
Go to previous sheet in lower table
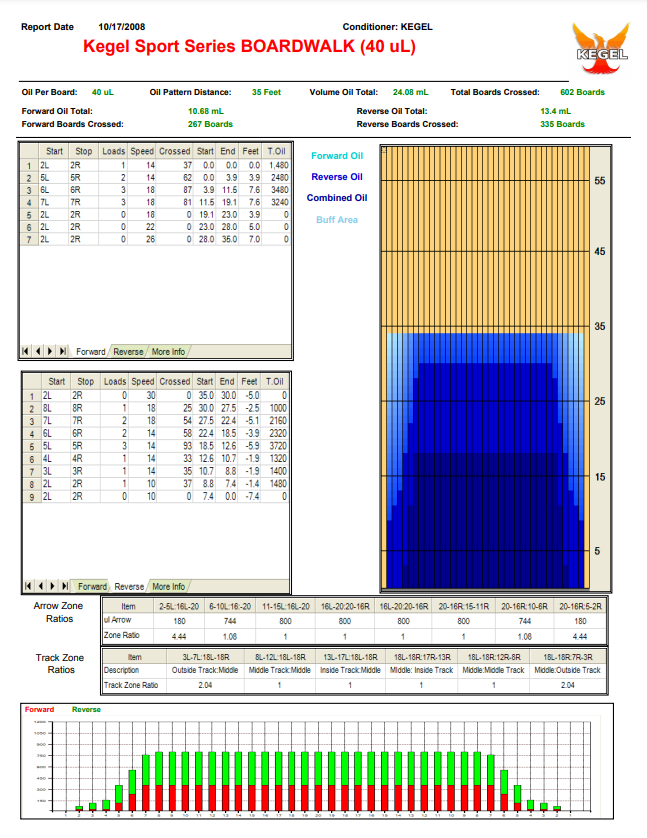tap(39, 586)
